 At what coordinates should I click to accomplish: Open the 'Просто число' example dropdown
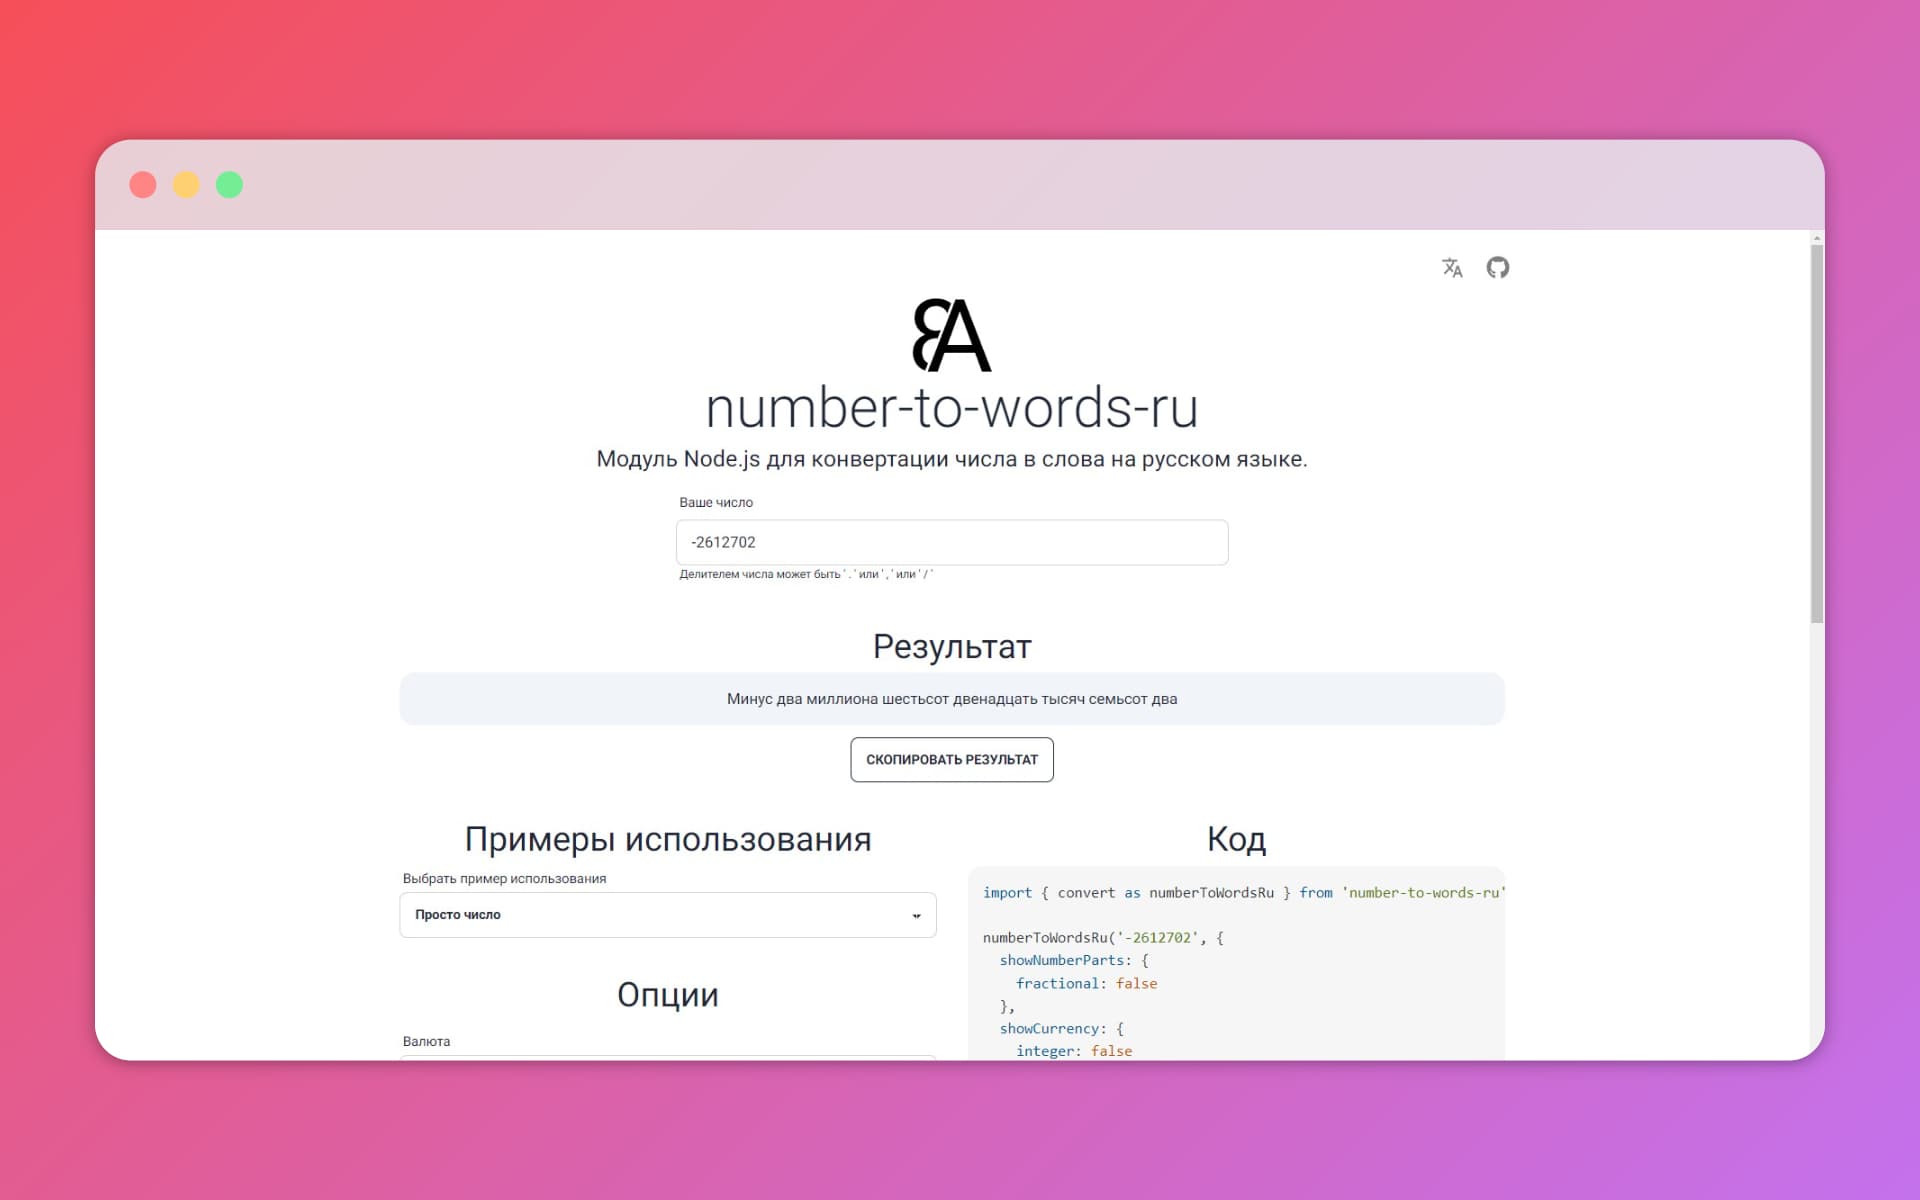pos(668,915)
